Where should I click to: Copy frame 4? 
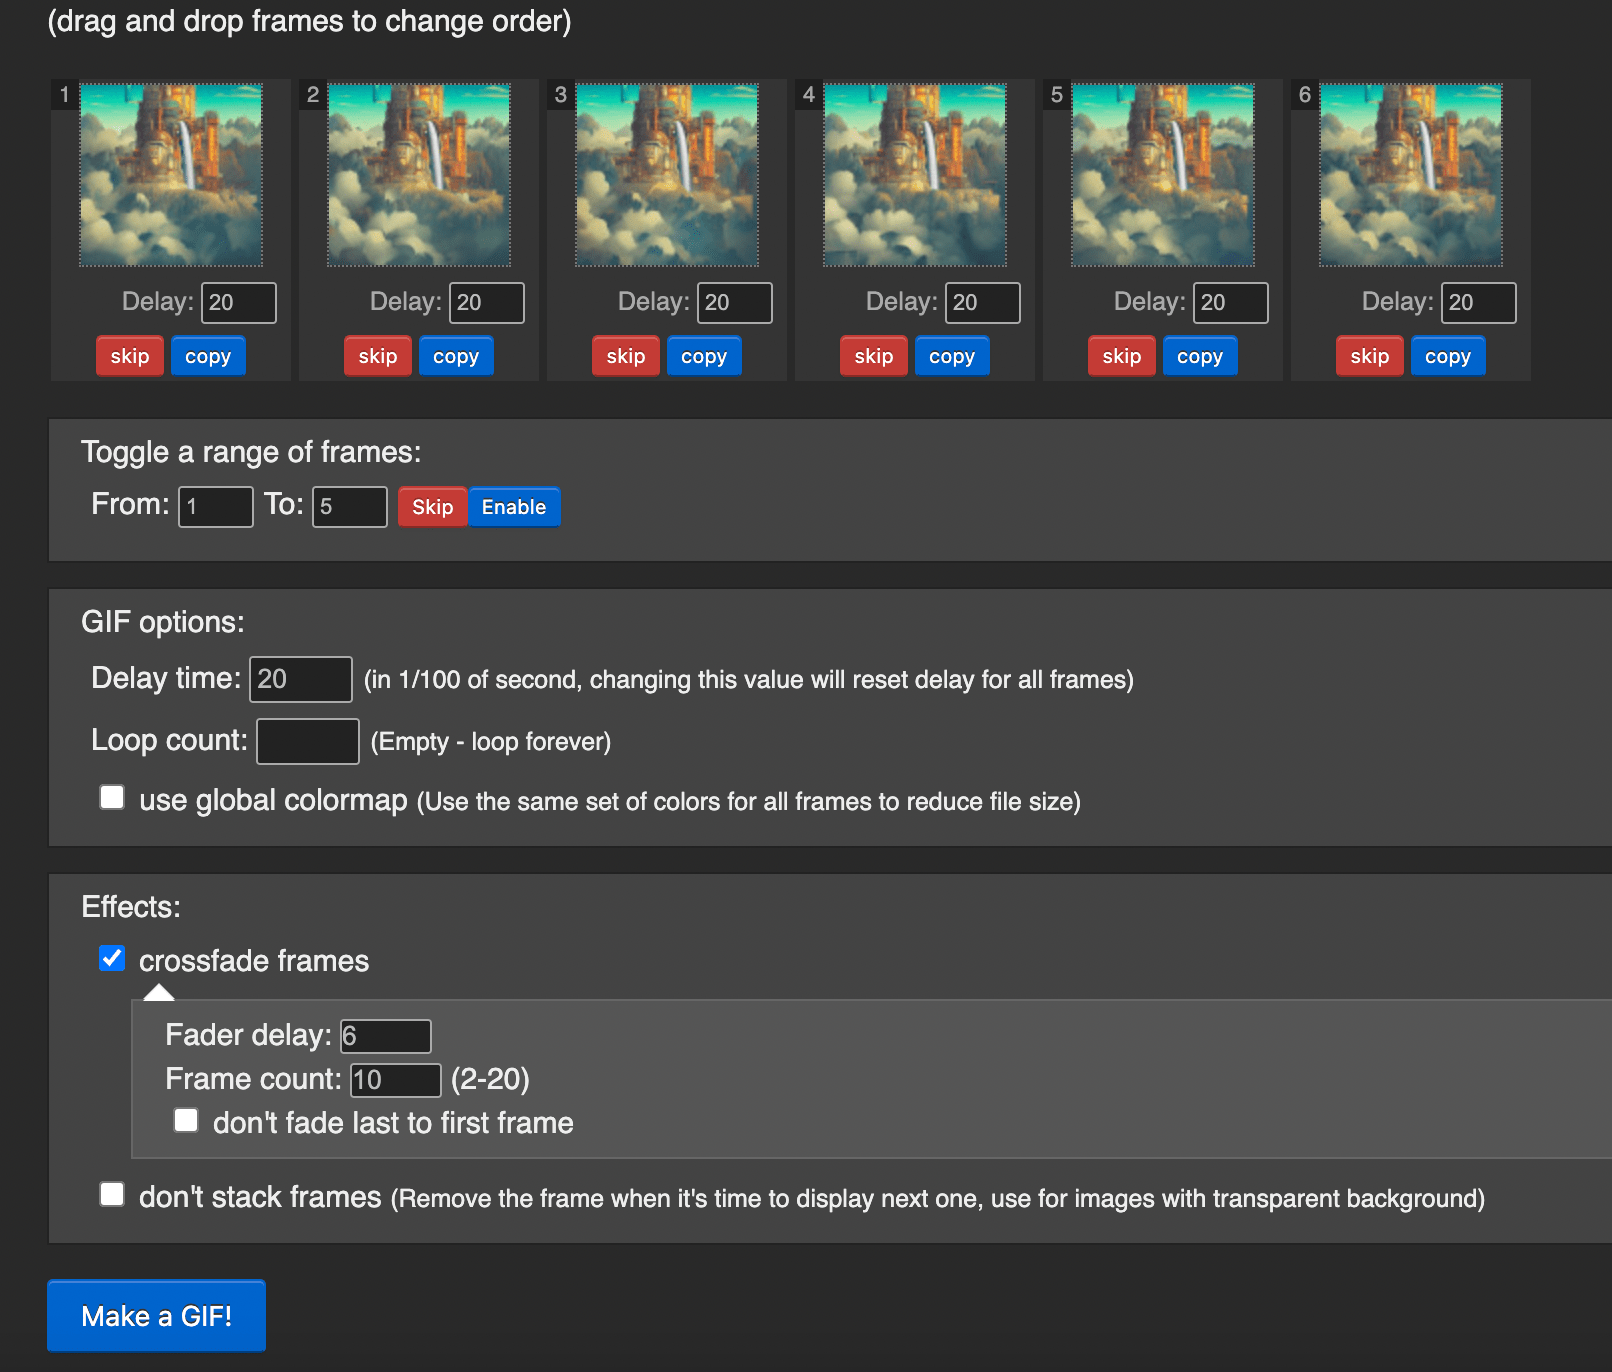(x=951, y=355)
